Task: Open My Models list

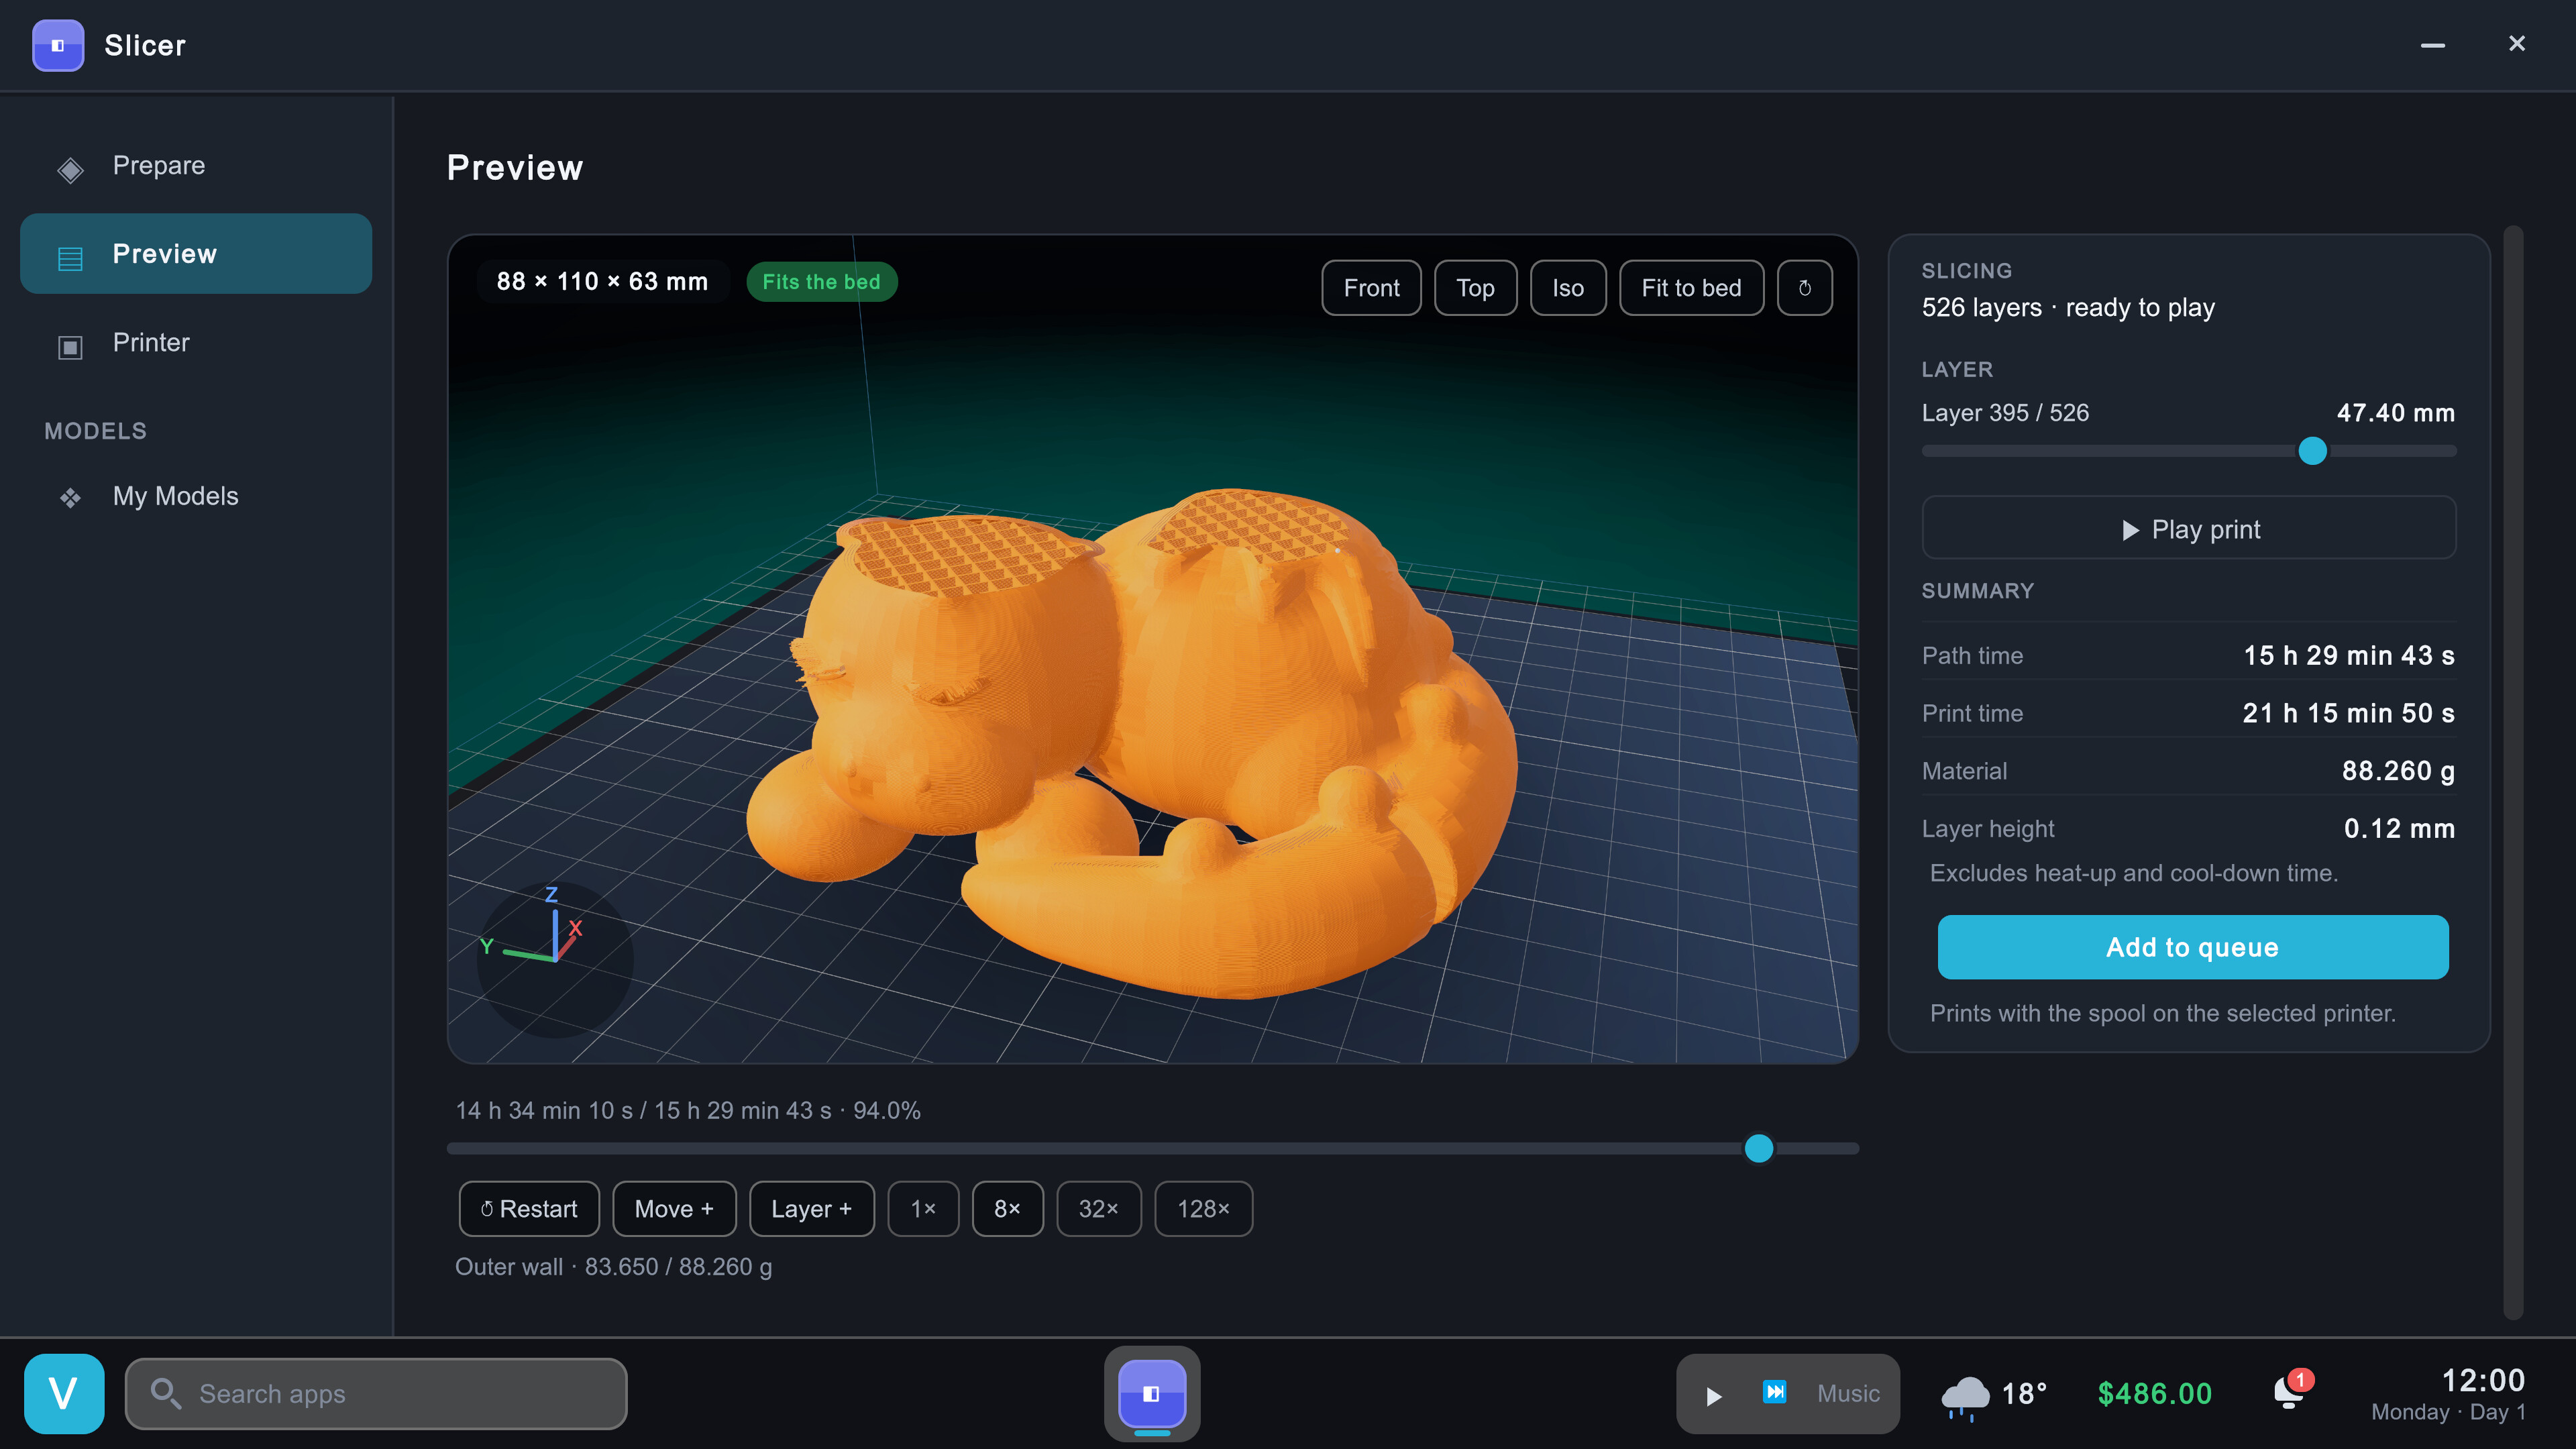Action: click(196, 496)
